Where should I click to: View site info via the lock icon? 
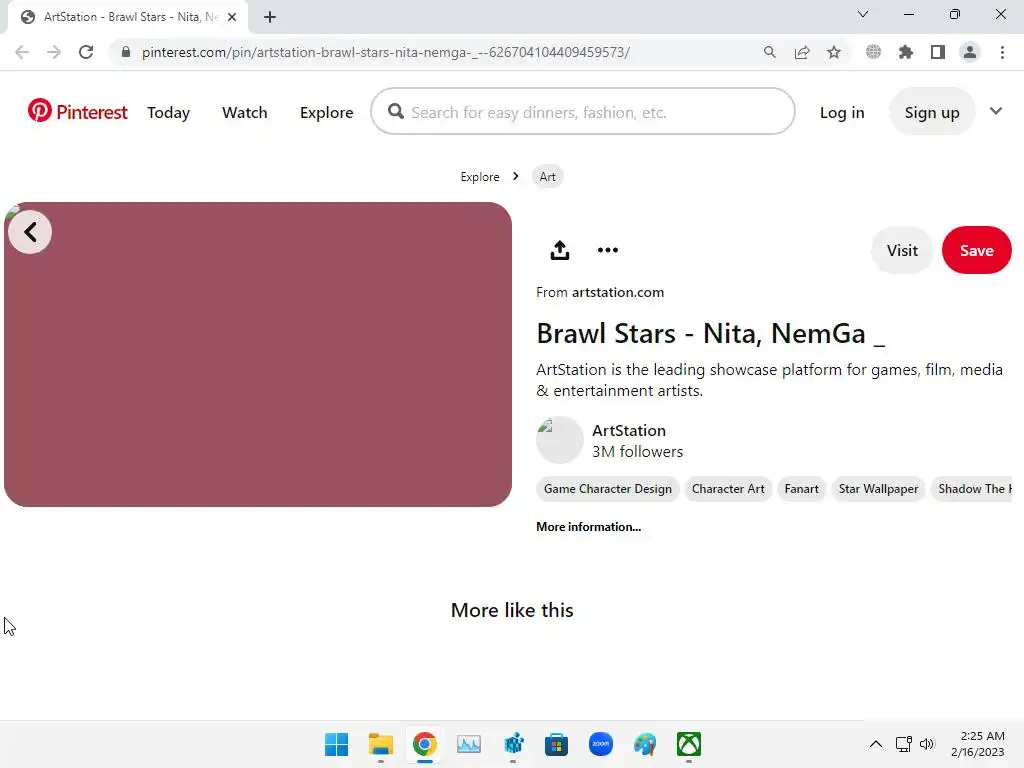point(126,52)
